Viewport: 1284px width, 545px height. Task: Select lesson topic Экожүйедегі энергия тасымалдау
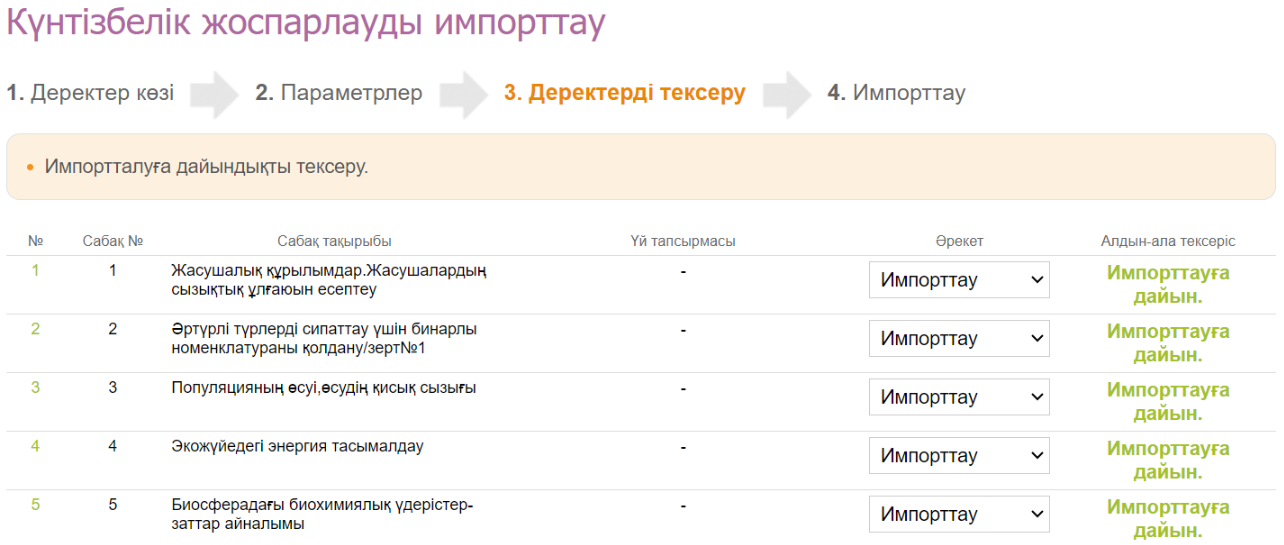point(297,446)
